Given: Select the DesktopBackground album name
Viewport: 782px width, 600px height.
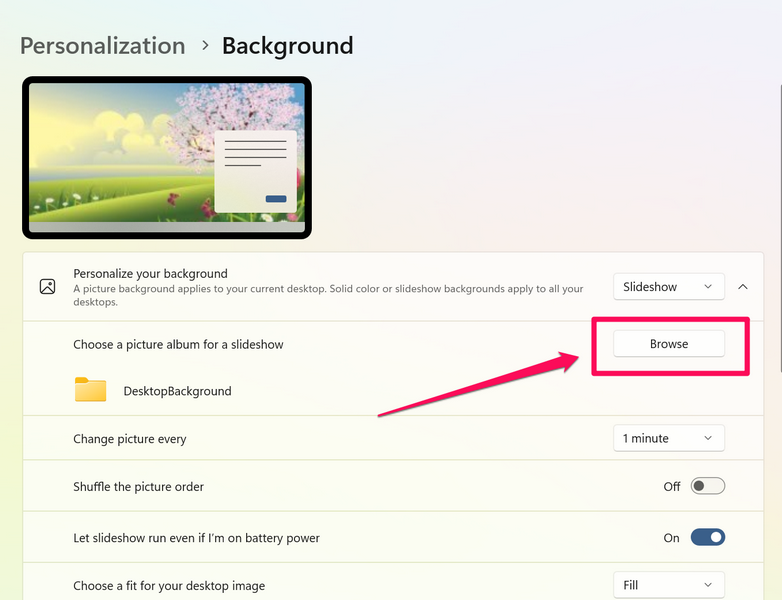Looking at the screenshot, I should 177,391.
